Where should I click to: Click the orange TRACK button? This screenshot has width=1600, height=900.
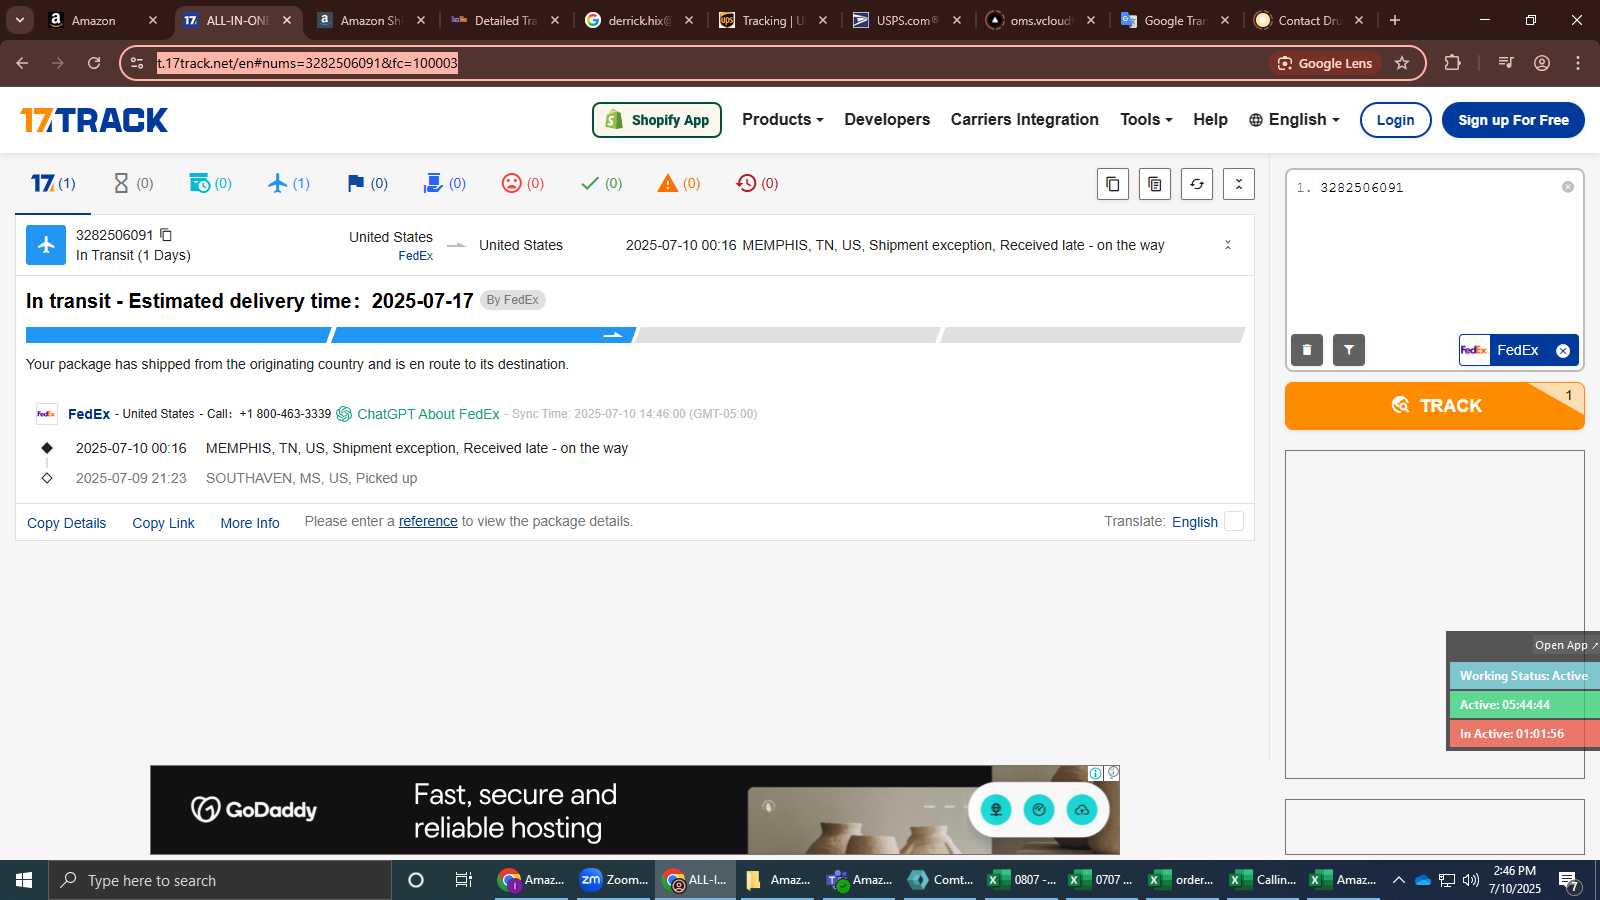coord(1435,406)
